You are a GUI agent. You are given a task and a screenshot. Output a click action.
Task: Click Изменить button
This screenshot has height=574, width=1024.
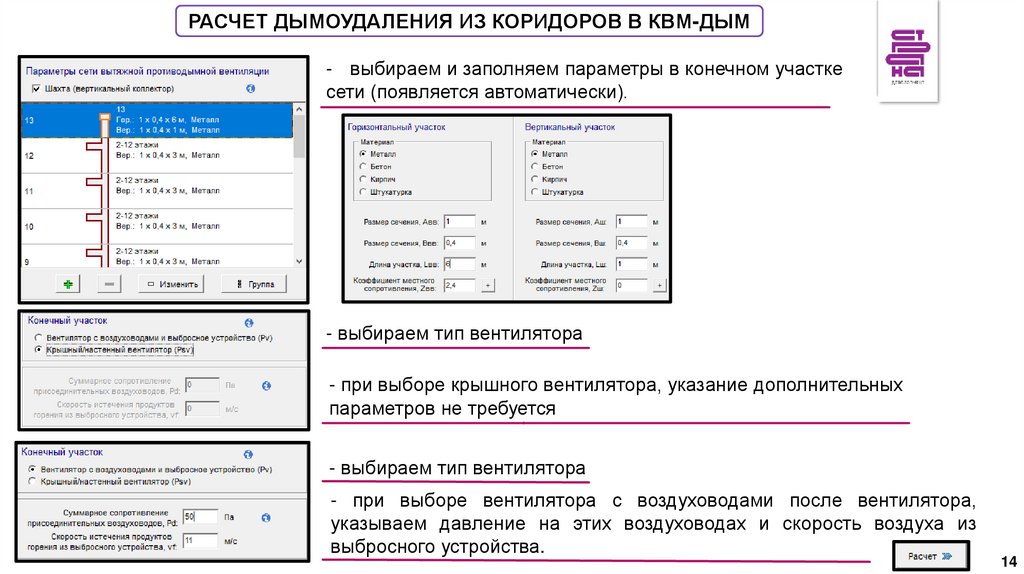[171, 284]
